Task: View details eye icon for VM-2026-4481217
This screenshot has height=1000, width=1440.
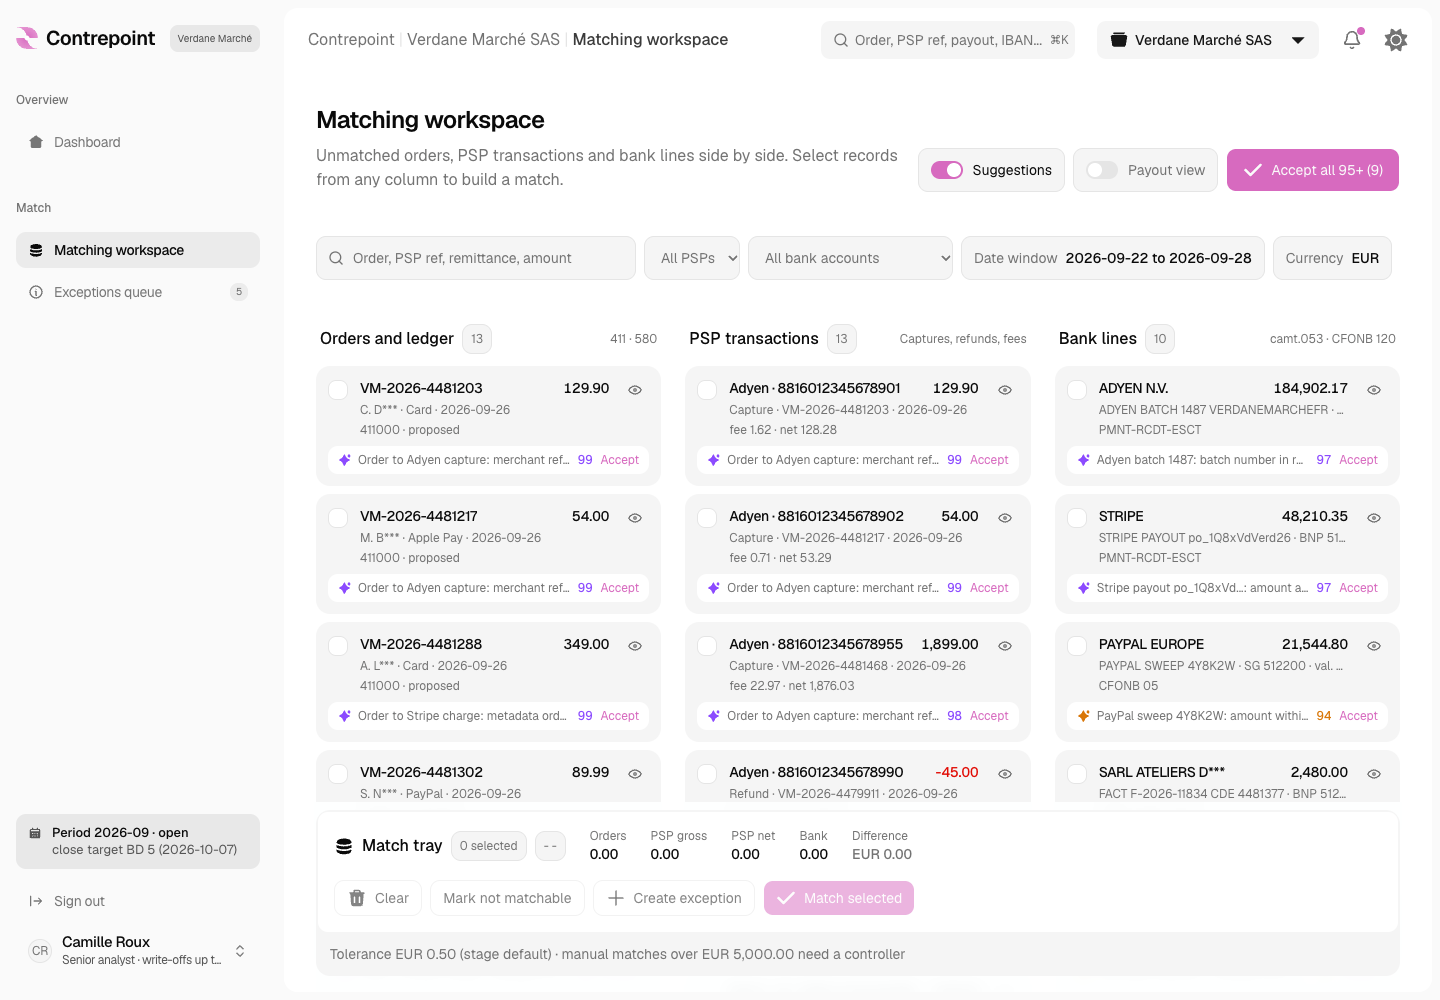Action: click(635, 518)
